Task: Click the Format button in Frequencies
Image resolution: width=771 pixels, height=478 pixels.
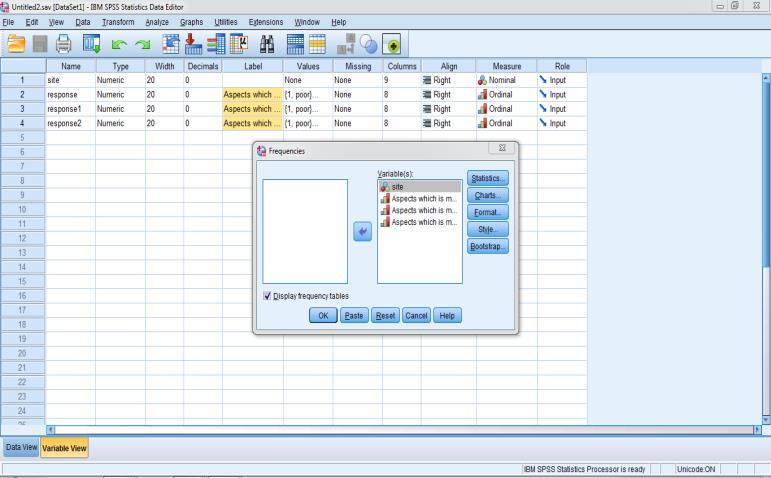Action: [487, 212]
